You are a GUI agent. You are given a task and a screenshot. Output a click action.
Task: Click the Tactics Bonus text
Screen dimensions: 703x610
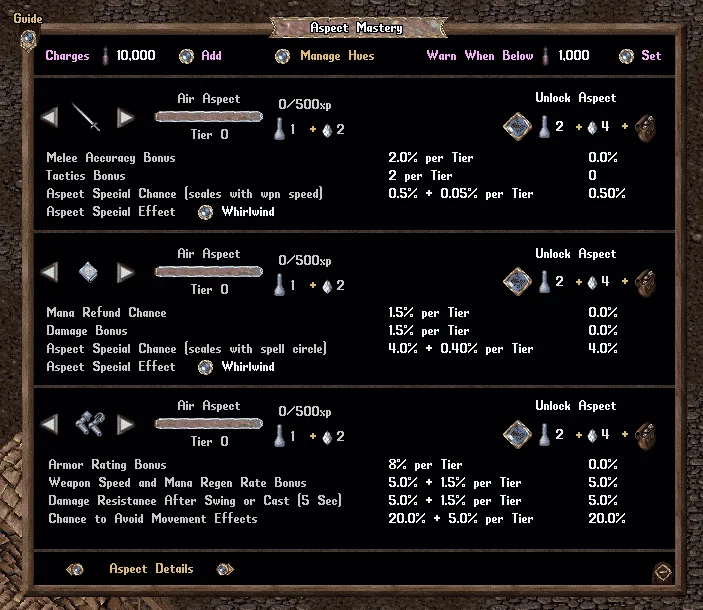pos(86,176)
